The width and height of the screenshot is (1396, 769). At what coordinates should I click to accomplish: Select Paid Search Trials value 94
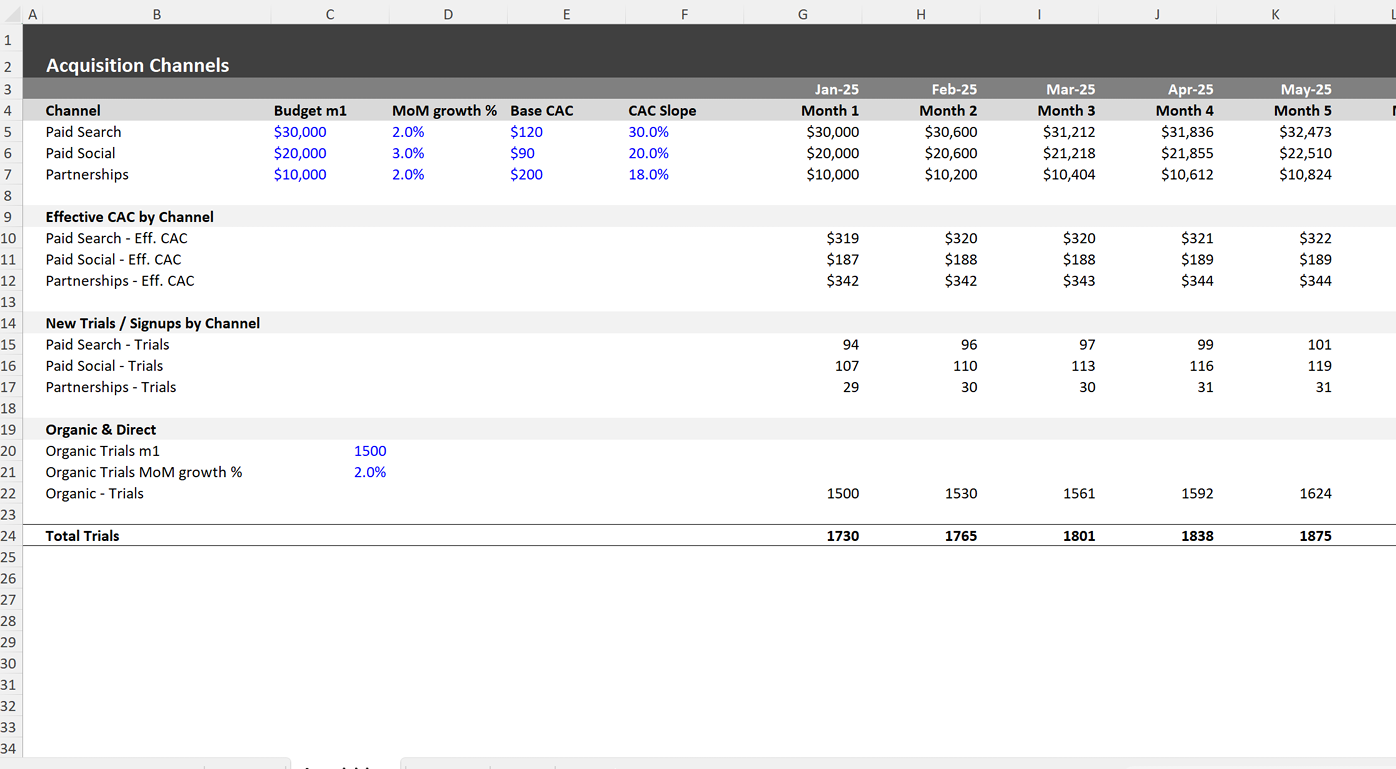851,345
